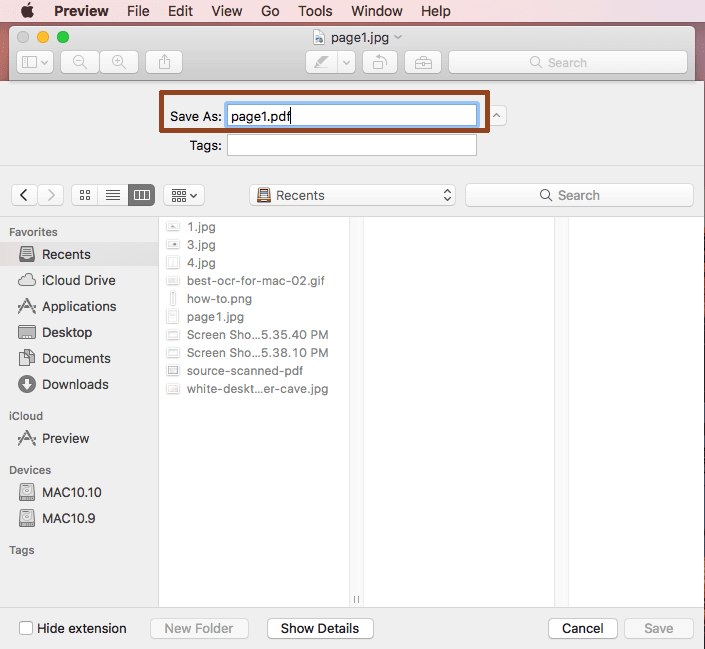Click the best-ocr-for-mac-02.gif file
The image size is (705, 649).
[x=254, y=281]
